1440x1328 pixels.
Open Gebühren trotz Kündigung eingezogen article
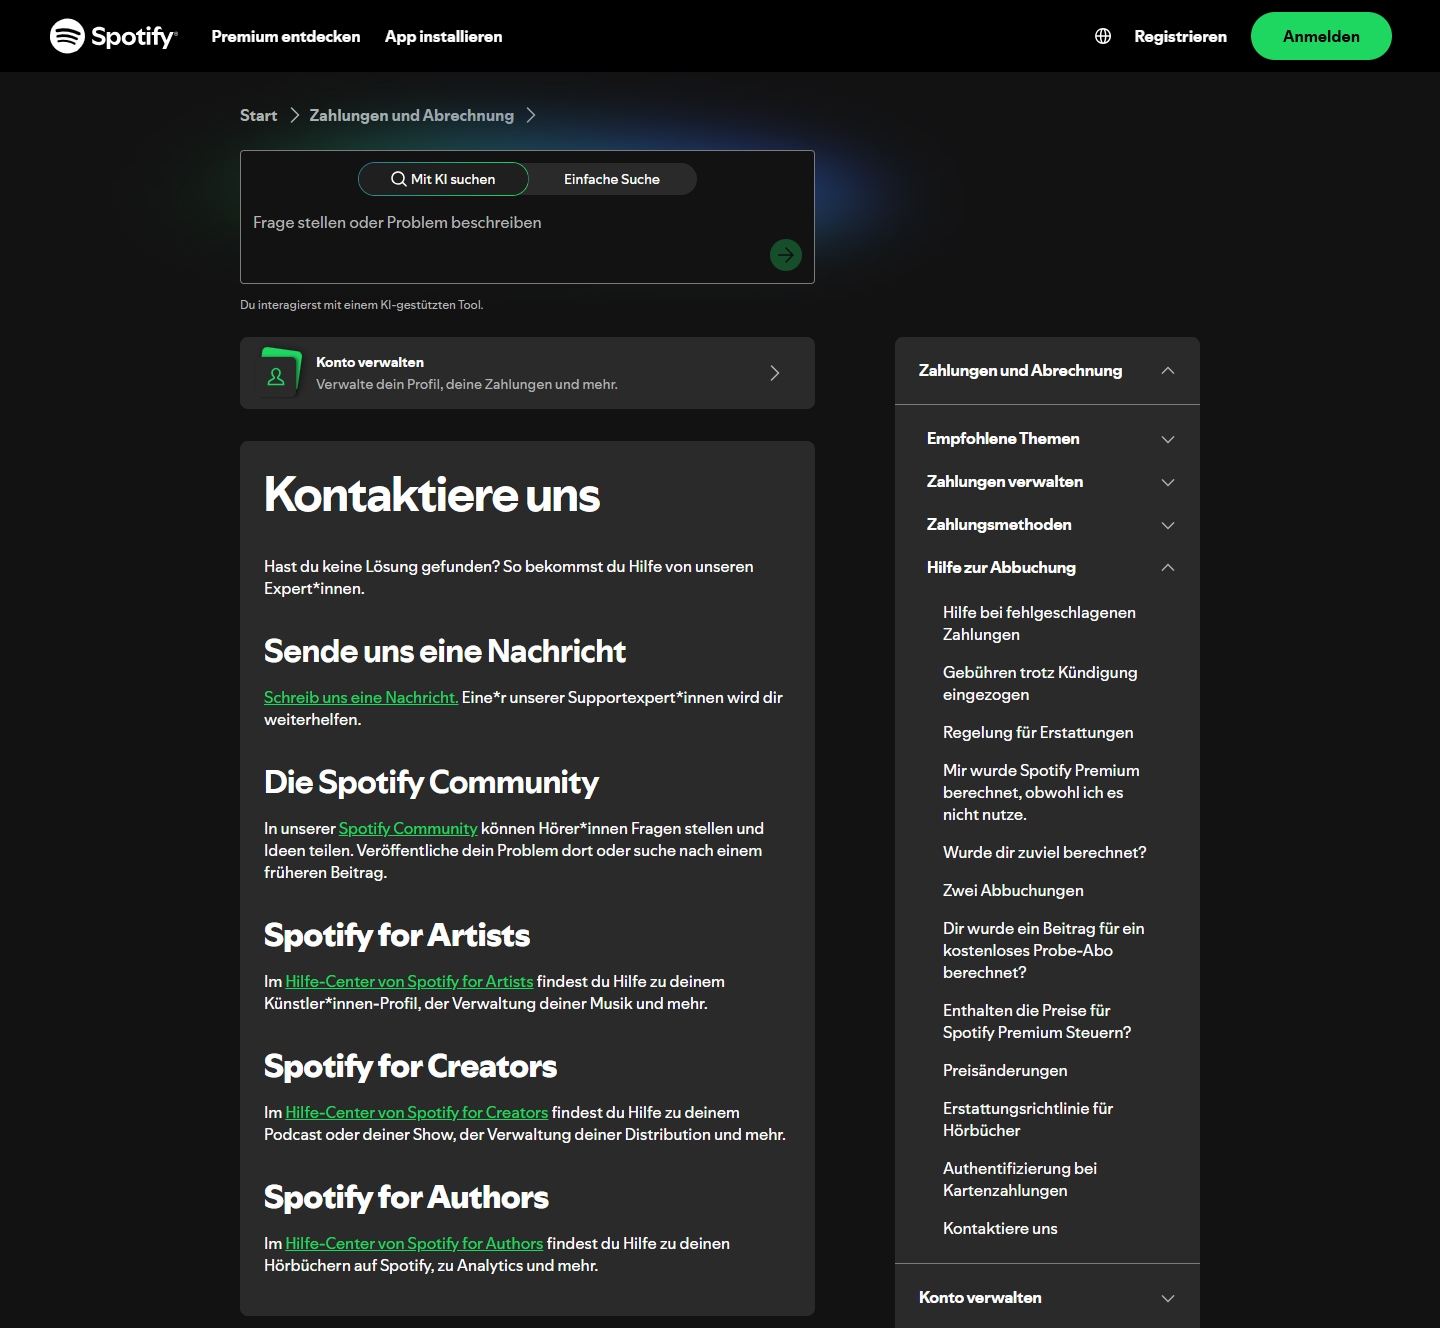[x=1040, y=683]
